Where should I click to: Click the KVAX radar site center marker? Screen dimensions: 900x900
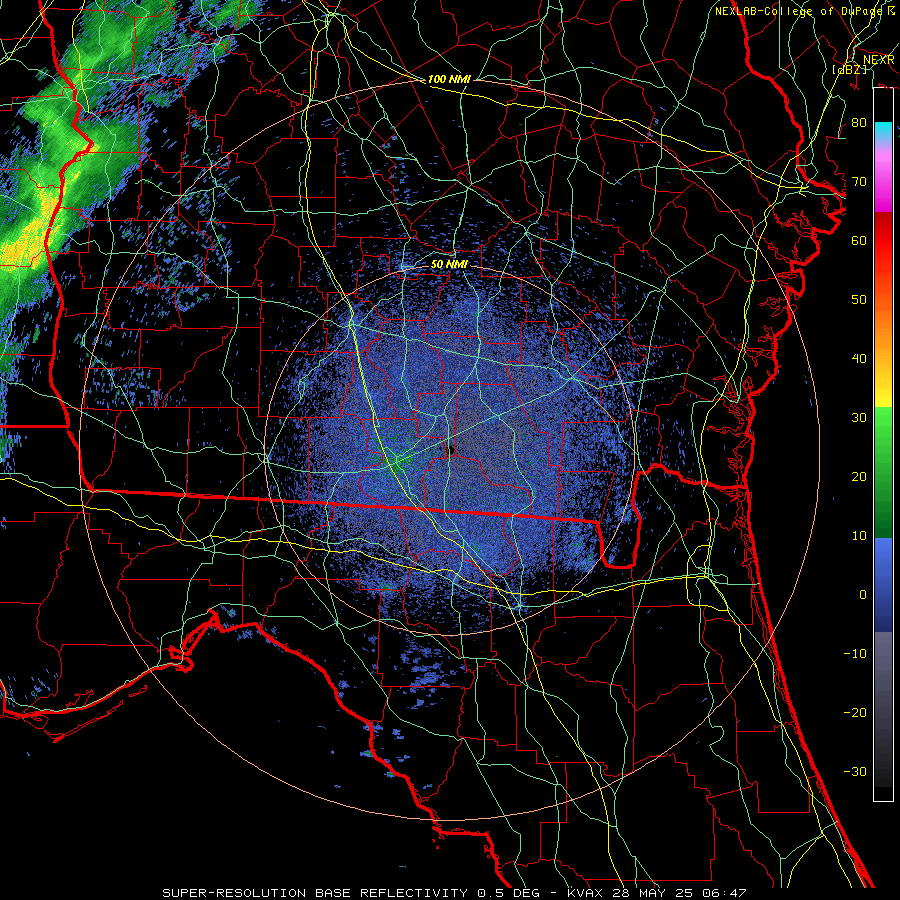(x=451, y=450)
